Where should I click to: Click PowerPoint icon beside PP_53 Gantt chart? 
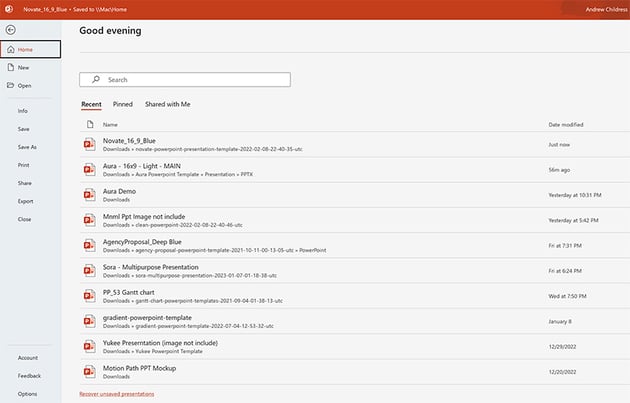[x=89, y=295]
